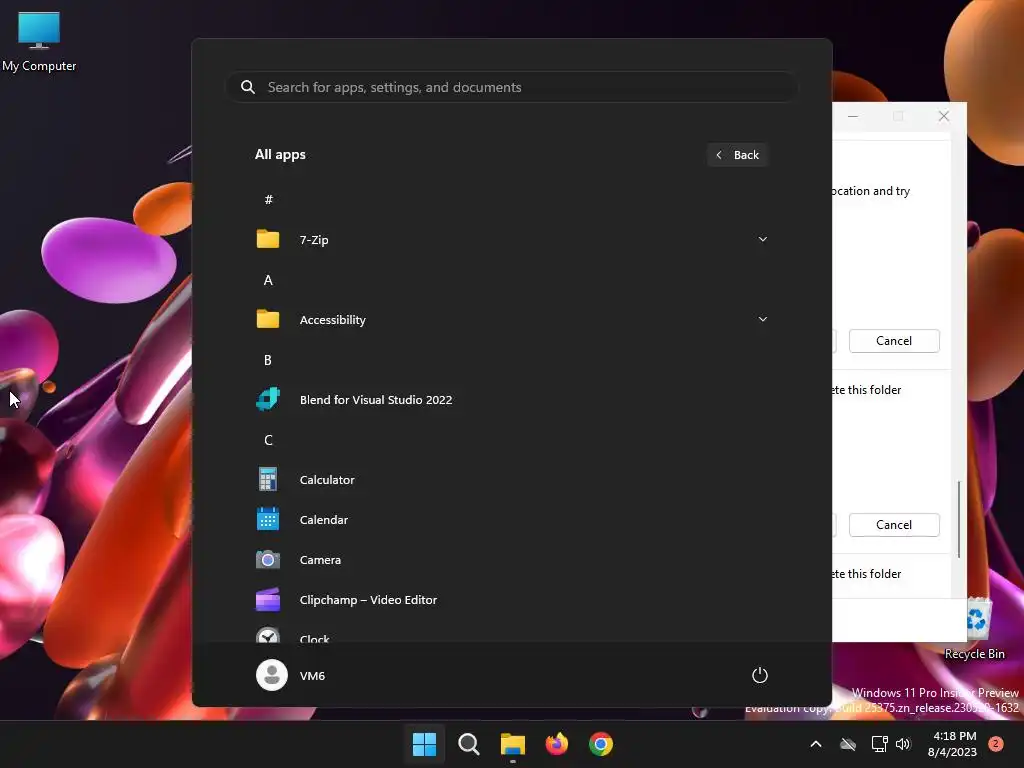Click the VM6 user avatar

(272, 675)
